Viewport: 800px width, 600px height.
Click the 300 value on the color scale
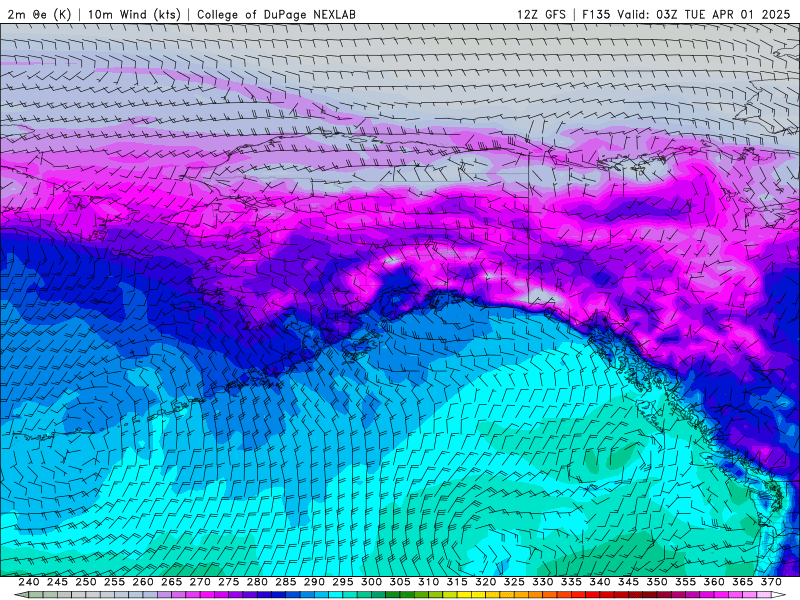click(x=371, y=582)
